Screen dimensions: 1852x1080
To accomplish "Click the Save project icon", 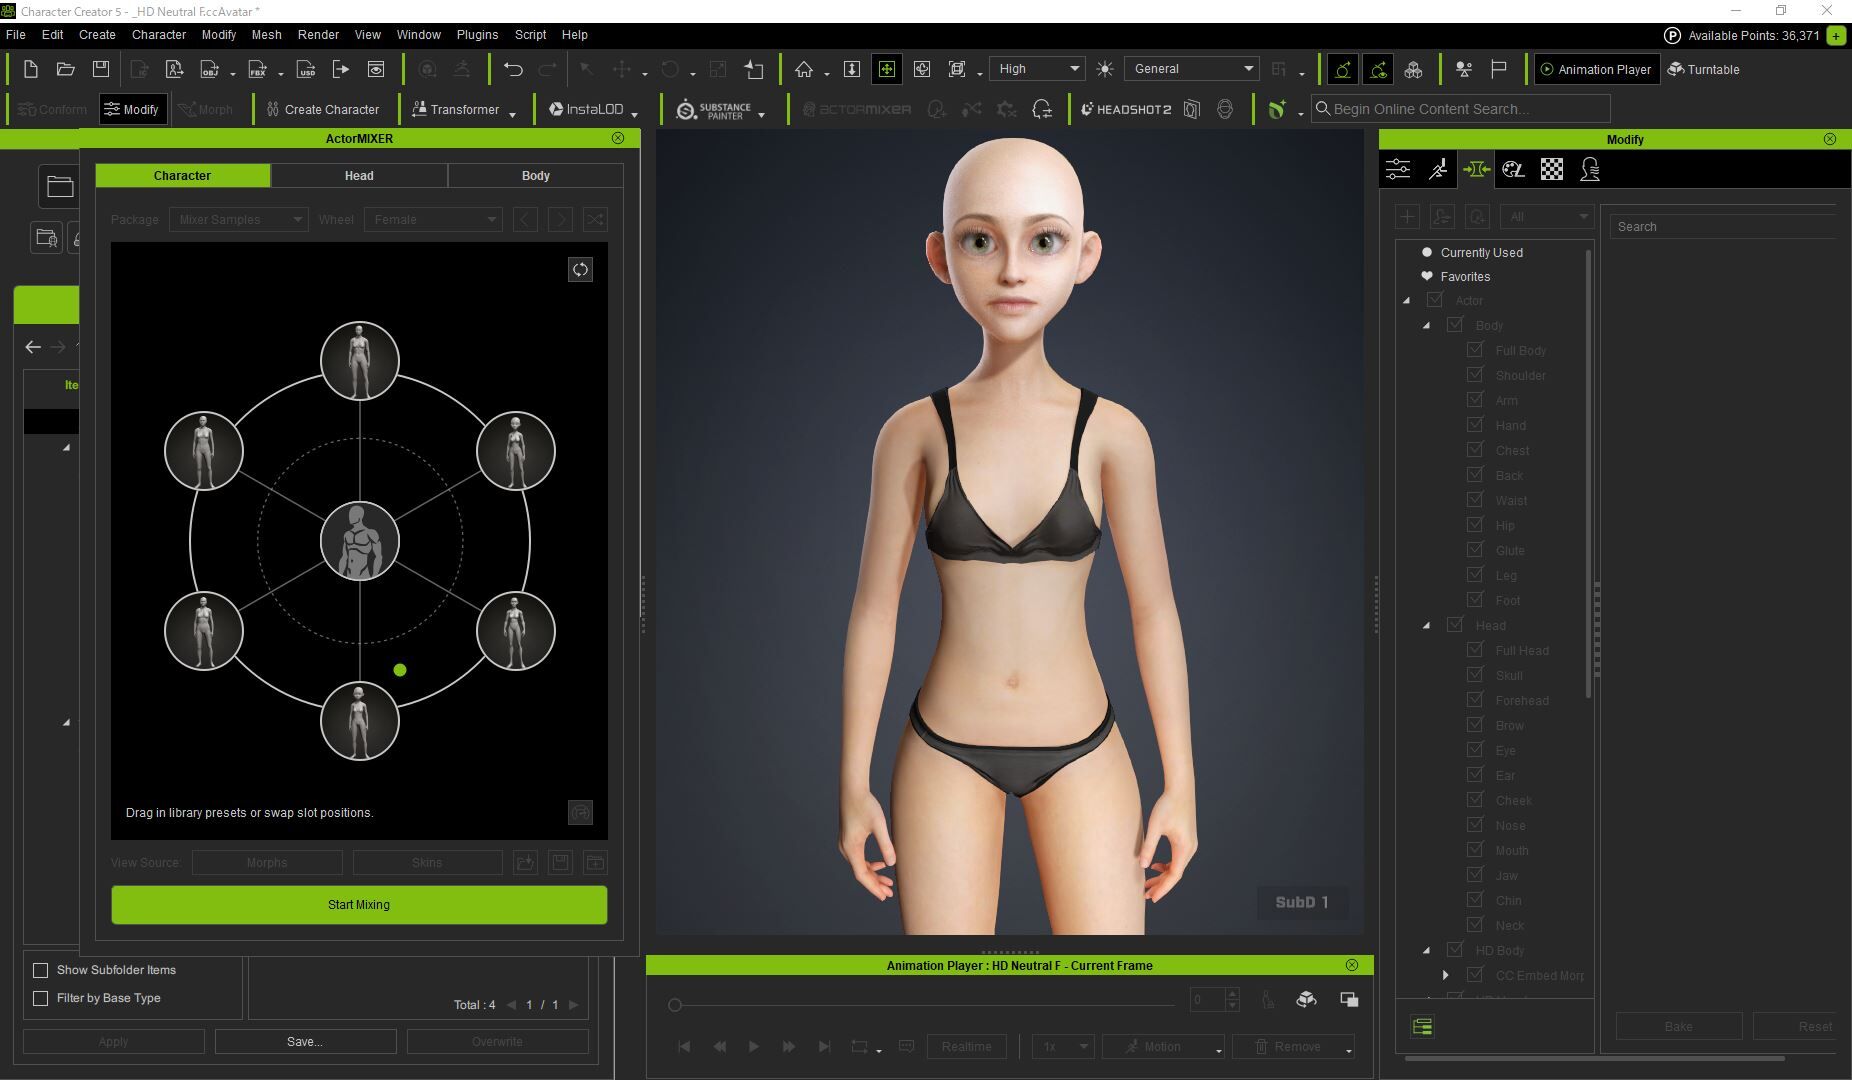I will 101,69.
